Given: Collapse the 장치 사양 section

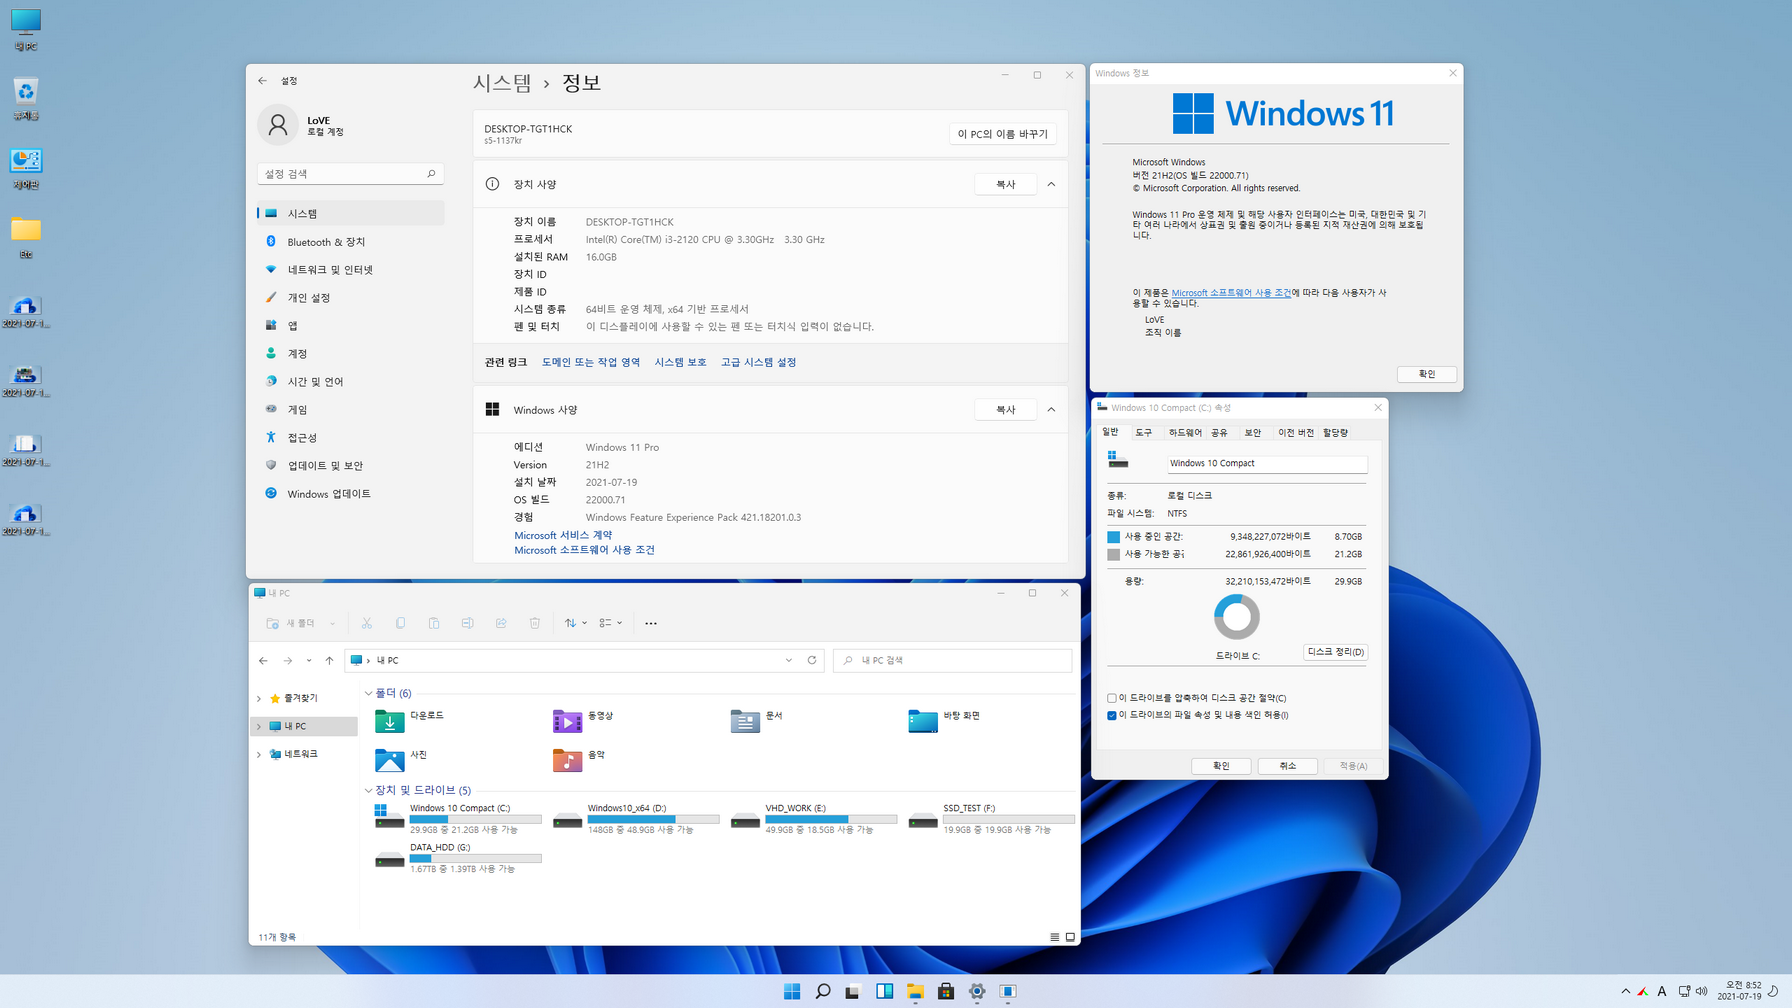Looking at the screenshot, I should click(1051, 184).
